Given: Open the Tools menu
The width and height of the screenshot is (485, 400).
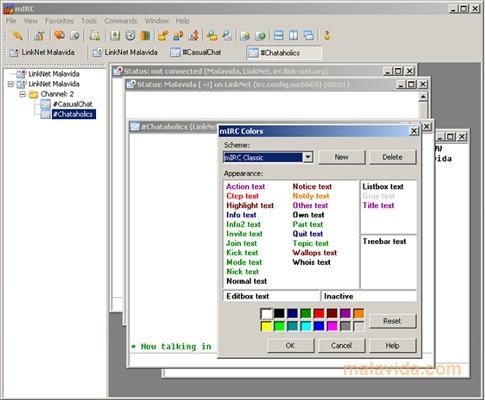Looking at the screenshot, I should [89, 21].
